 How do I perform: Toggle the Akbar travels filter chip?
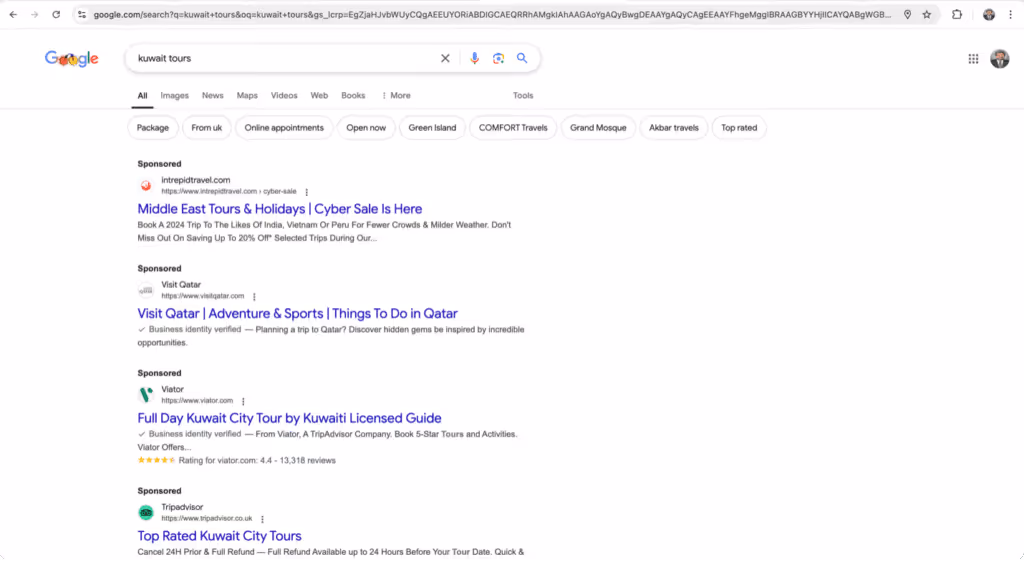point(673,128)
